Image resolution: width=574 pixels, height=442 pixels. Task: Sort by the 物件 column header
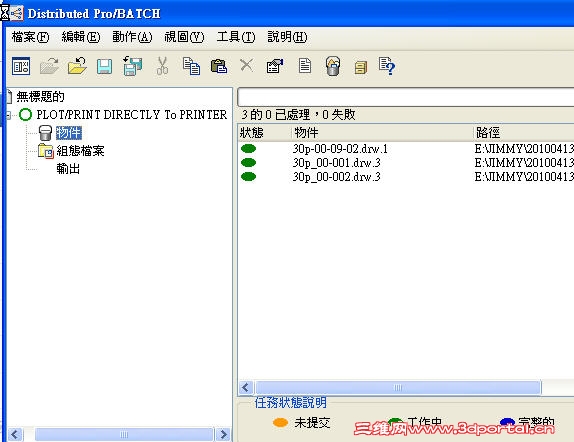pos(381,133)
